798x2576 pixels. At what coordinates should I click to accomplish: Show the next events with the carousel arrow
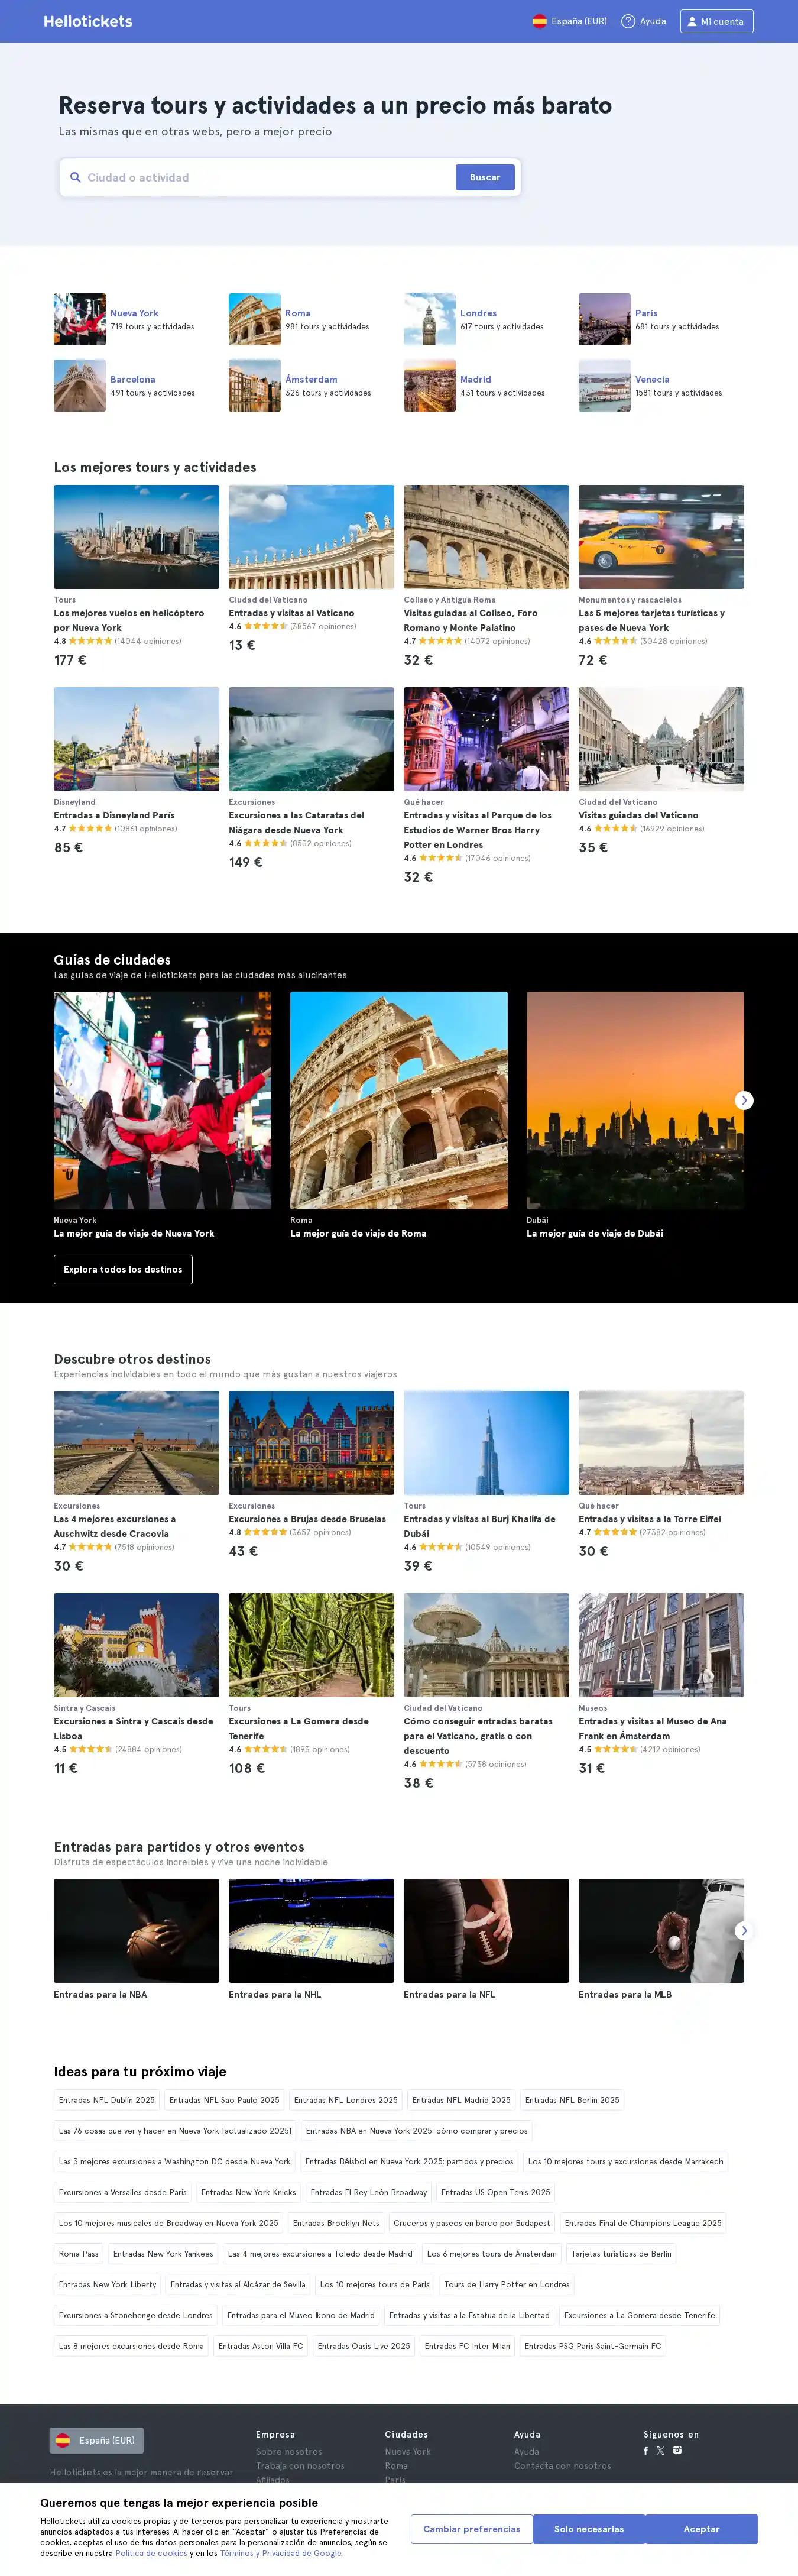743,1930
